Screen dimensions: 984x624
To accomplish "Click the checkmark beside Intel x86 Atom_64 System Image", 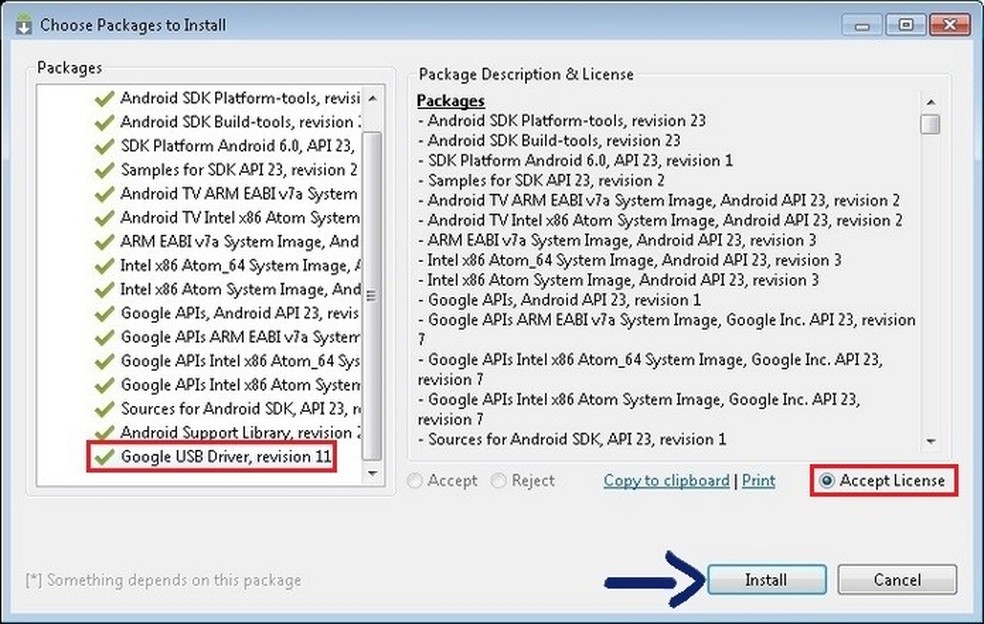I will 104,266.
